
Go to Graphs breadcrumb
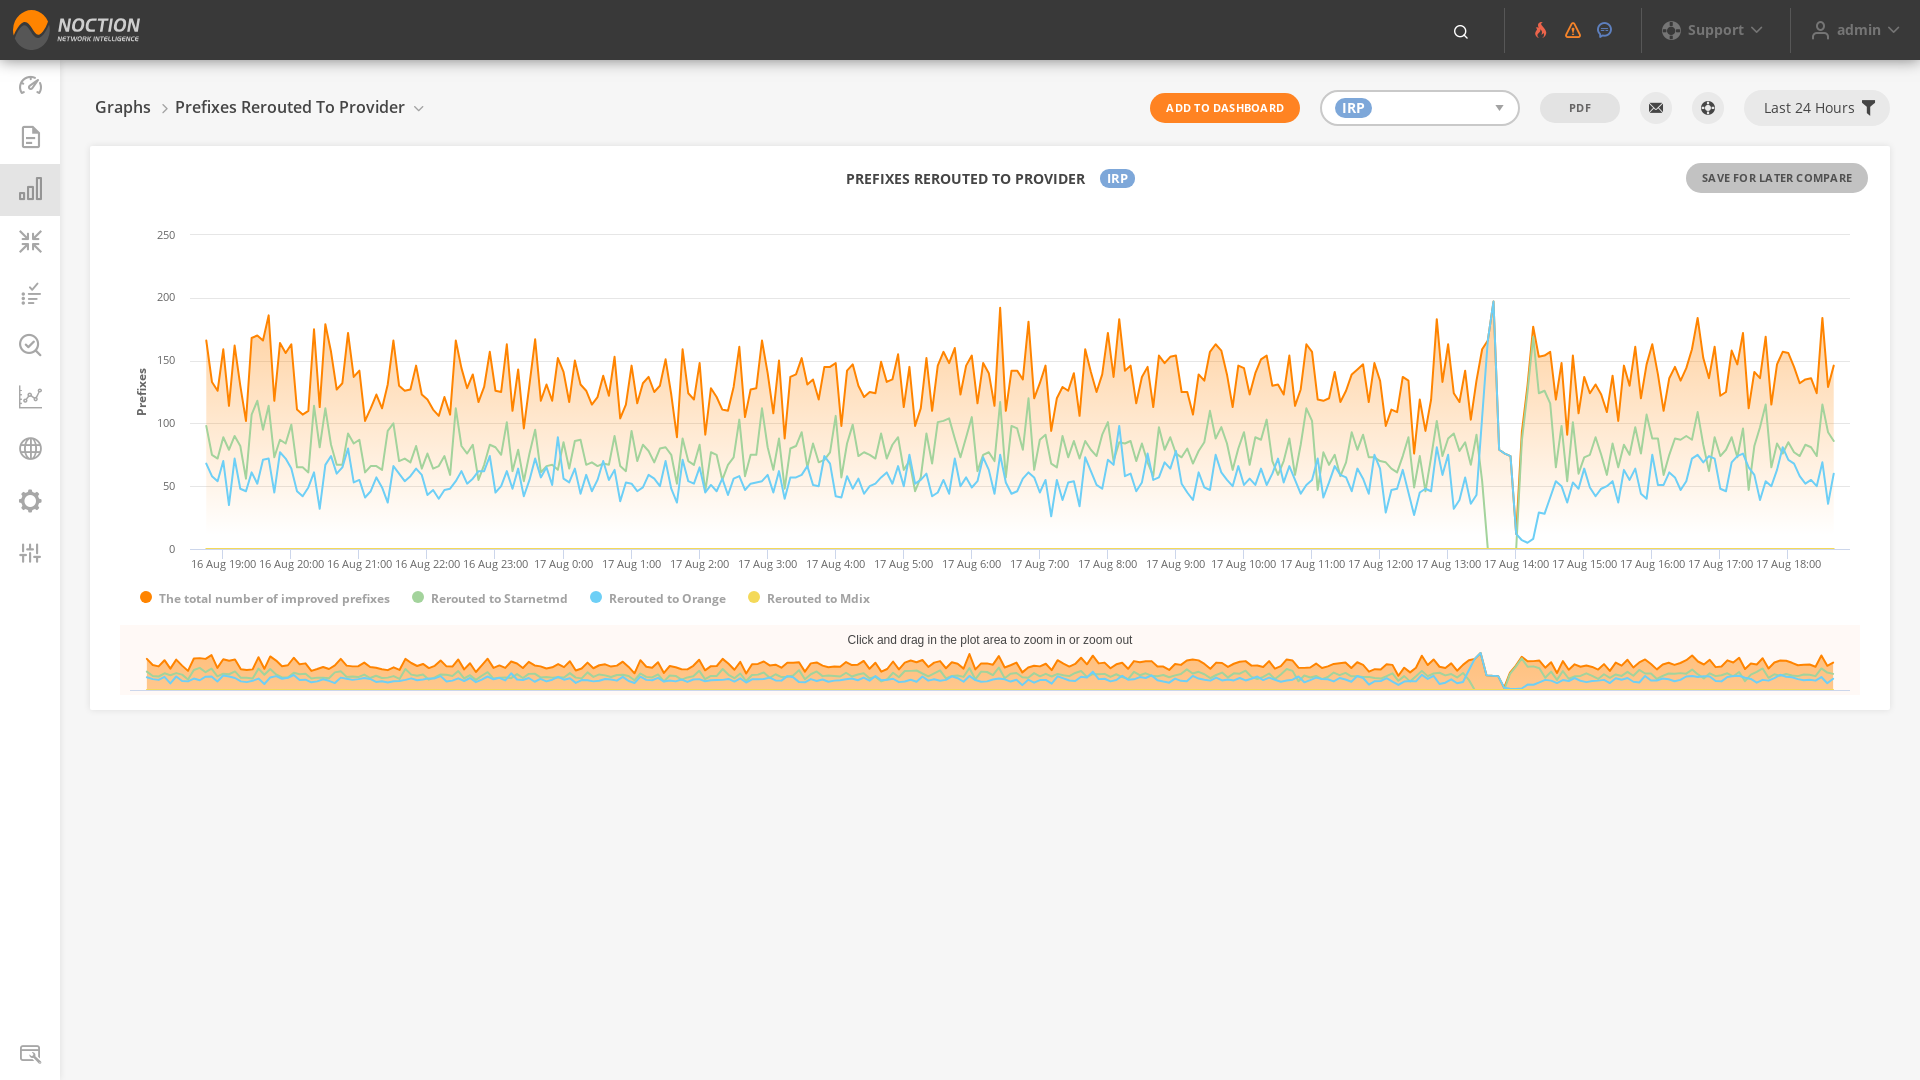[123, 107]
